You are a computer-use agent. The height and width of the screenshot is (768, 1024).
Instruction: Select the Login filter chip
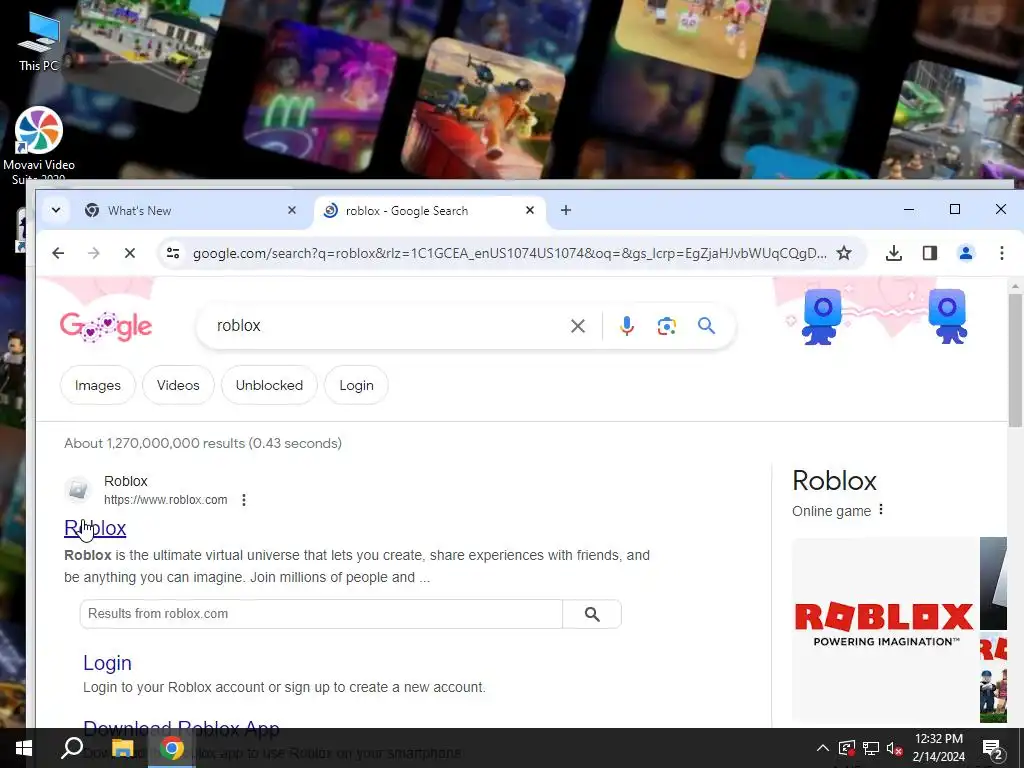(x=357, y=385)
